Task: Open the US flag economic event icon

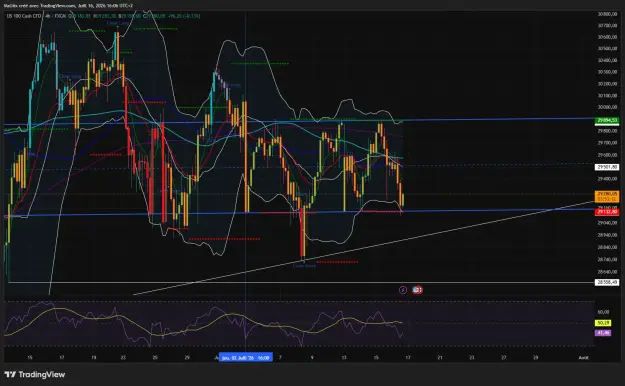Action: [417, 290]
